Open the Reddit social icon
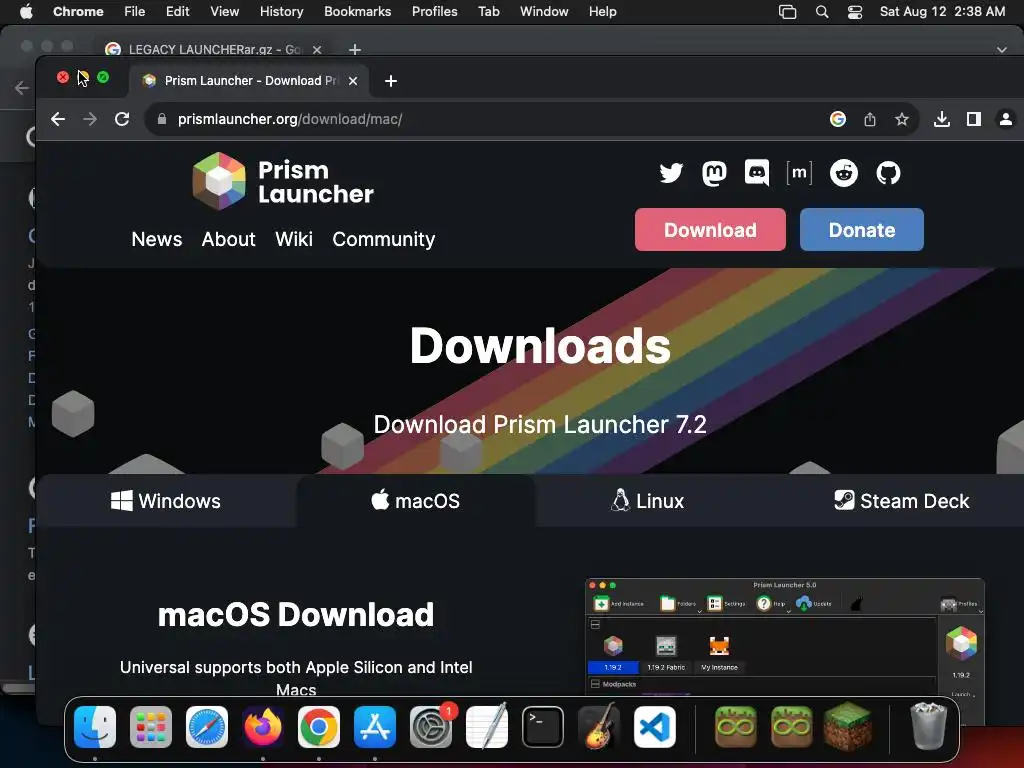The width and height of the screenshot is (1024, 768). pyautogui.click(x=844, y=173)
